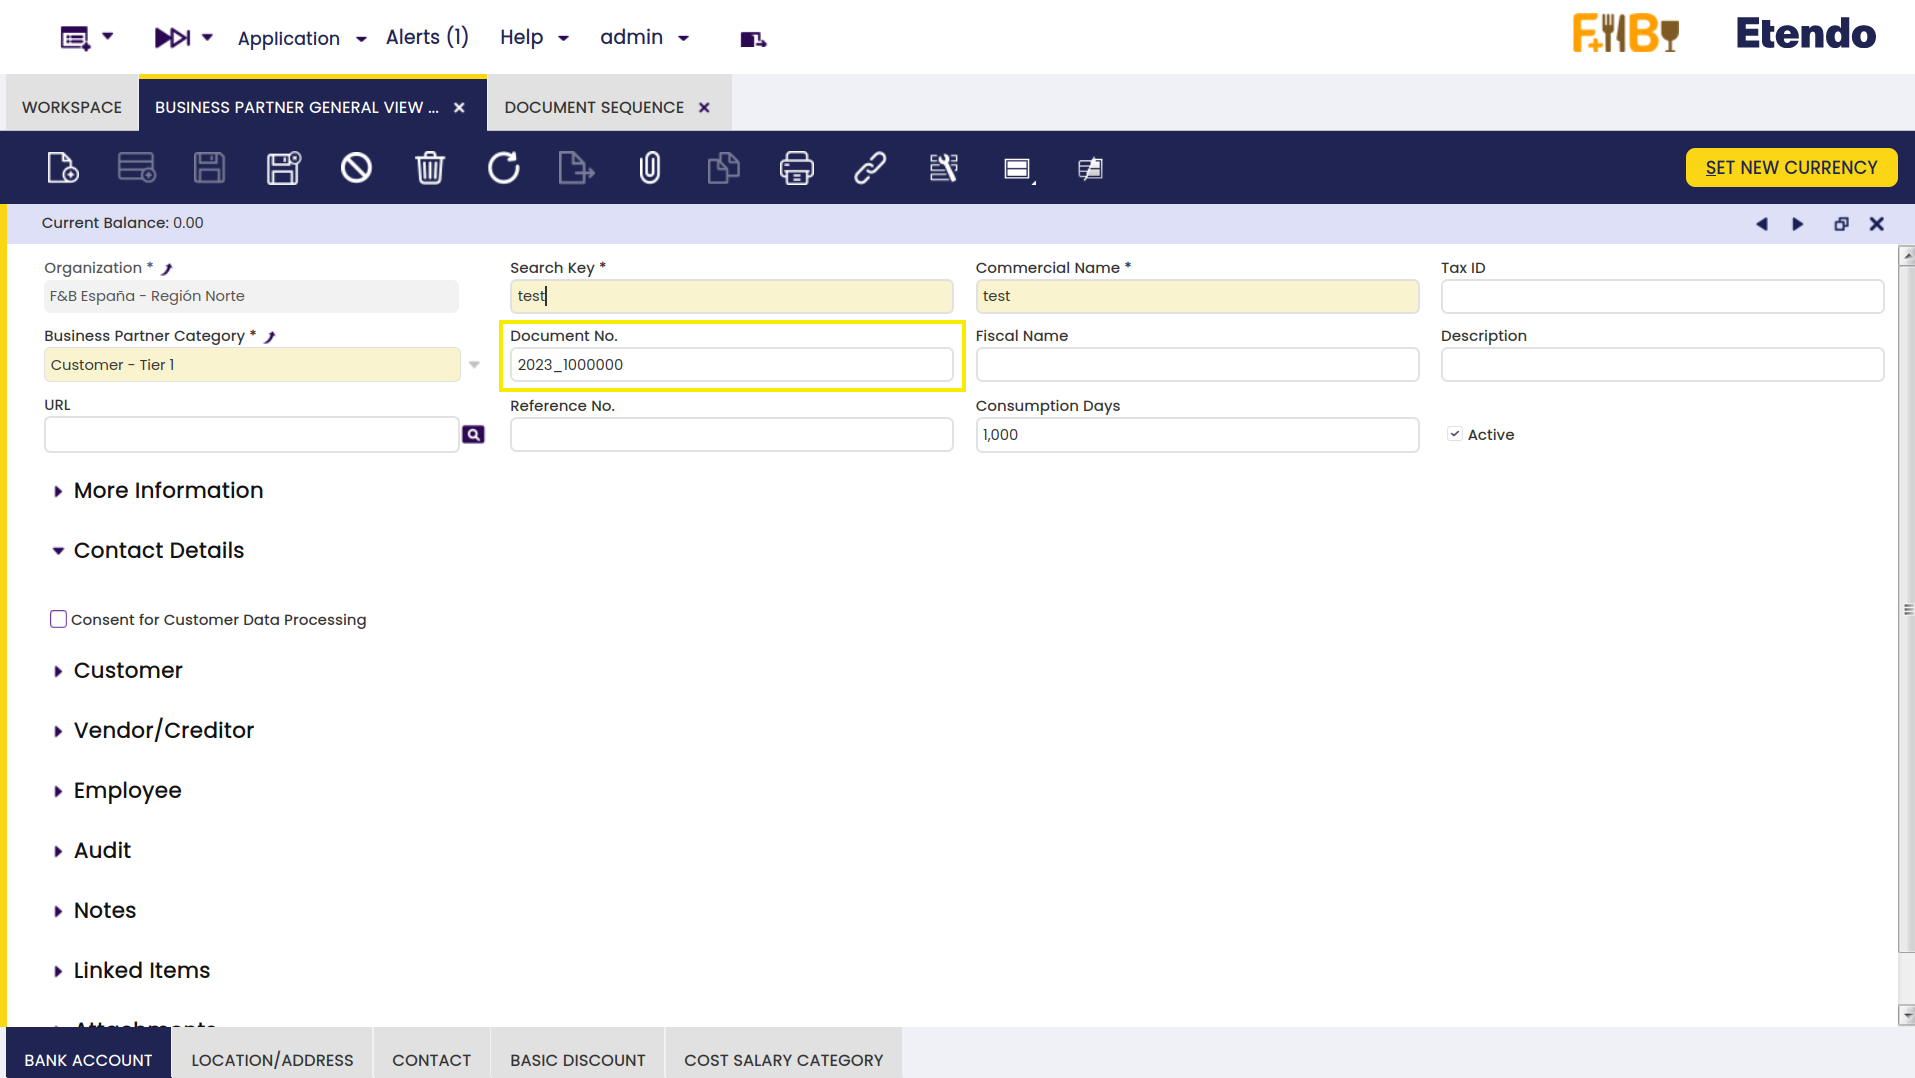Image resolution: width=1915 pixels, height=1078 pixels.
Task: Open the Alerts (1) link
Action: click(427, 38)
